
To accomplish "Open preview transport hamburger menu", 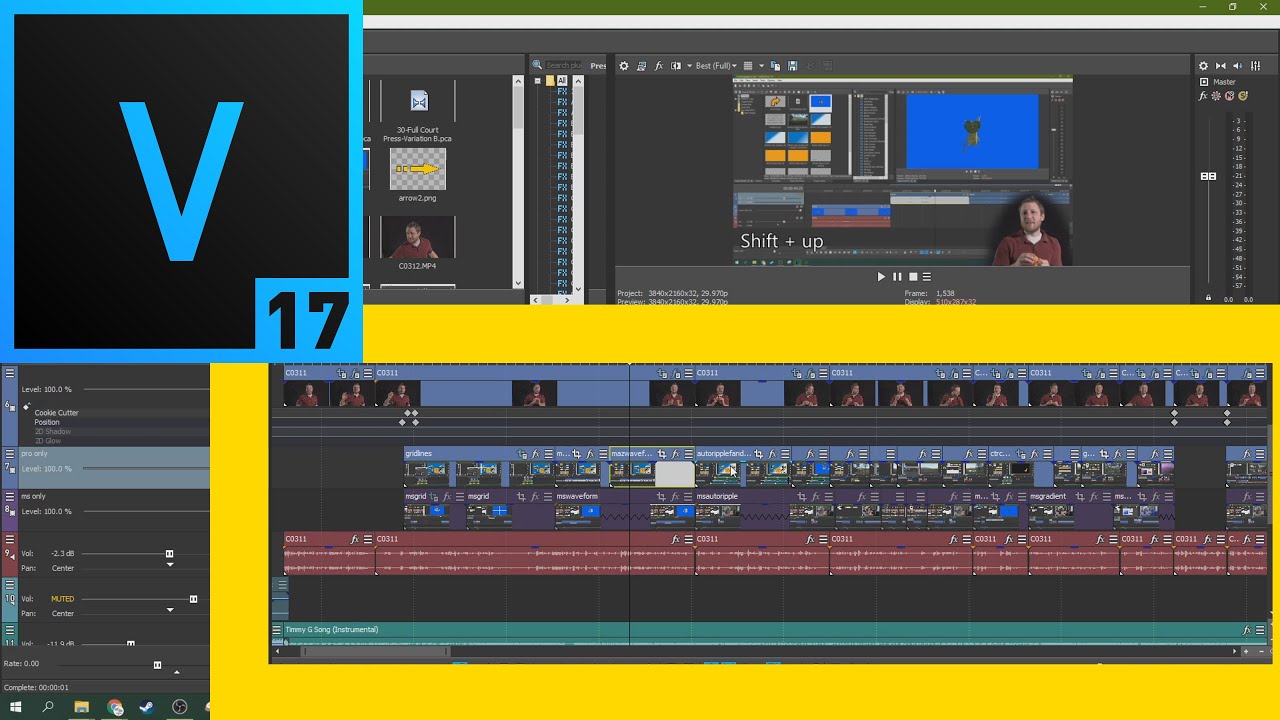I will tap(927, 277).
